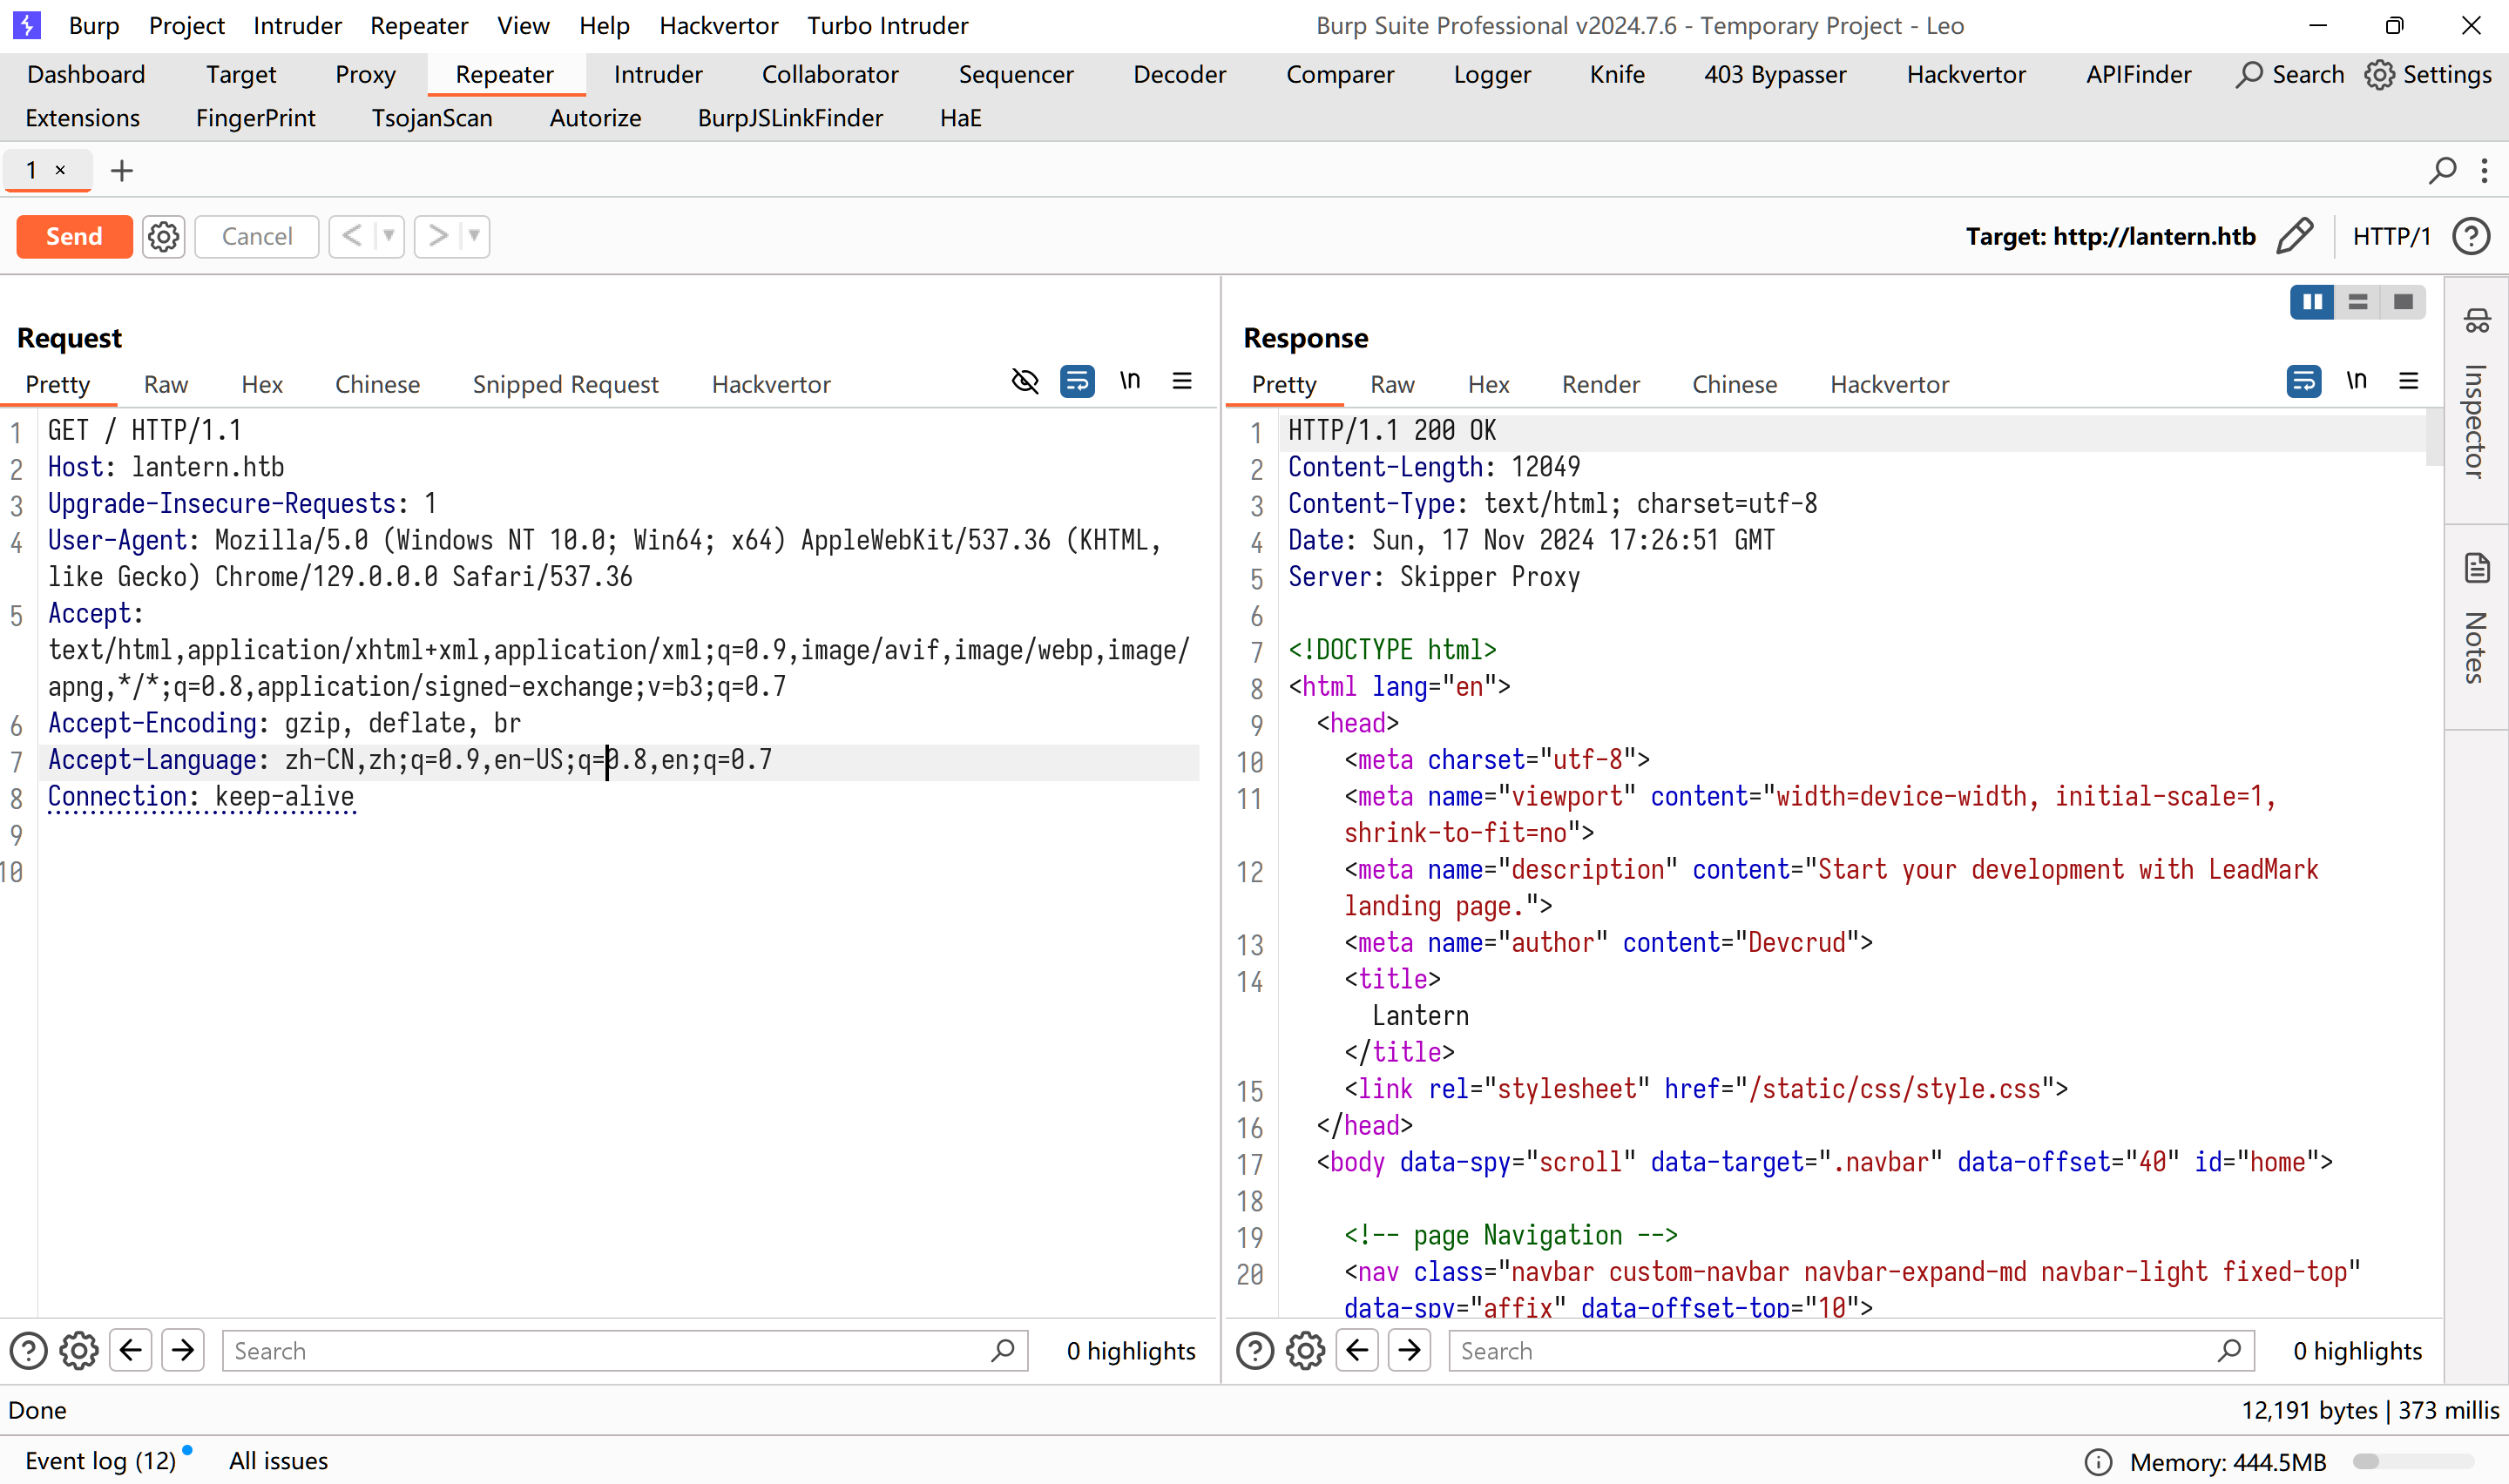Click Request search help icon
The height and width of the screenshot is (1484, 2509).
29,1351
